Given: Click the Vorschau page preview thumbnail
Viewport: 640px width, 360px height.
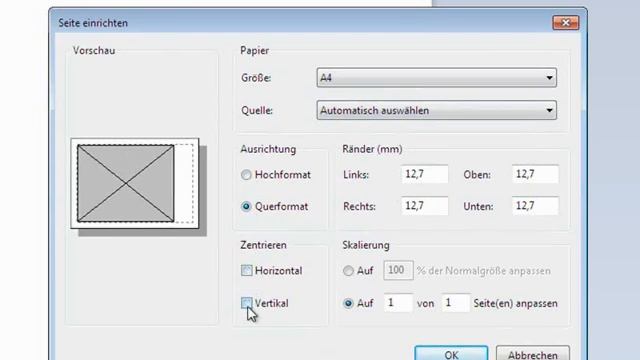Looking at the screenshot, I should 138,187.
